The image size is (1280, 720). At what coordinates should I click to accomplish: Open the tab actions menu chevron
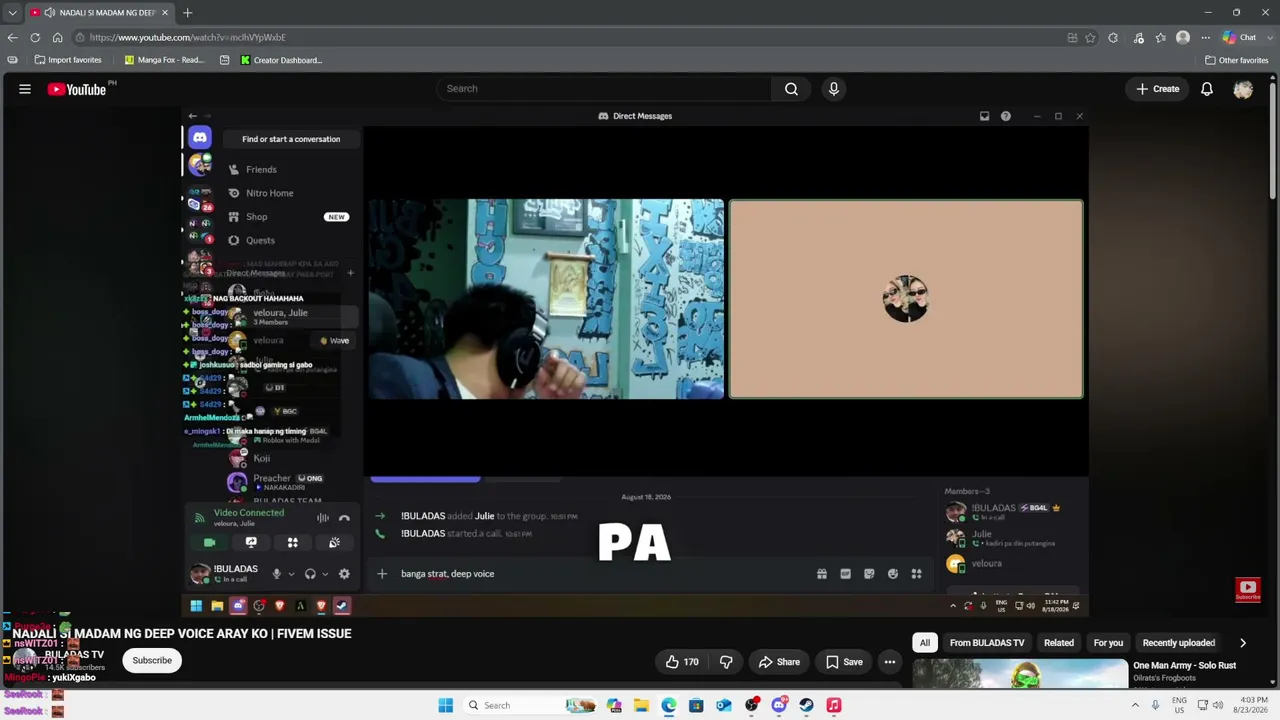coord(12,13)
